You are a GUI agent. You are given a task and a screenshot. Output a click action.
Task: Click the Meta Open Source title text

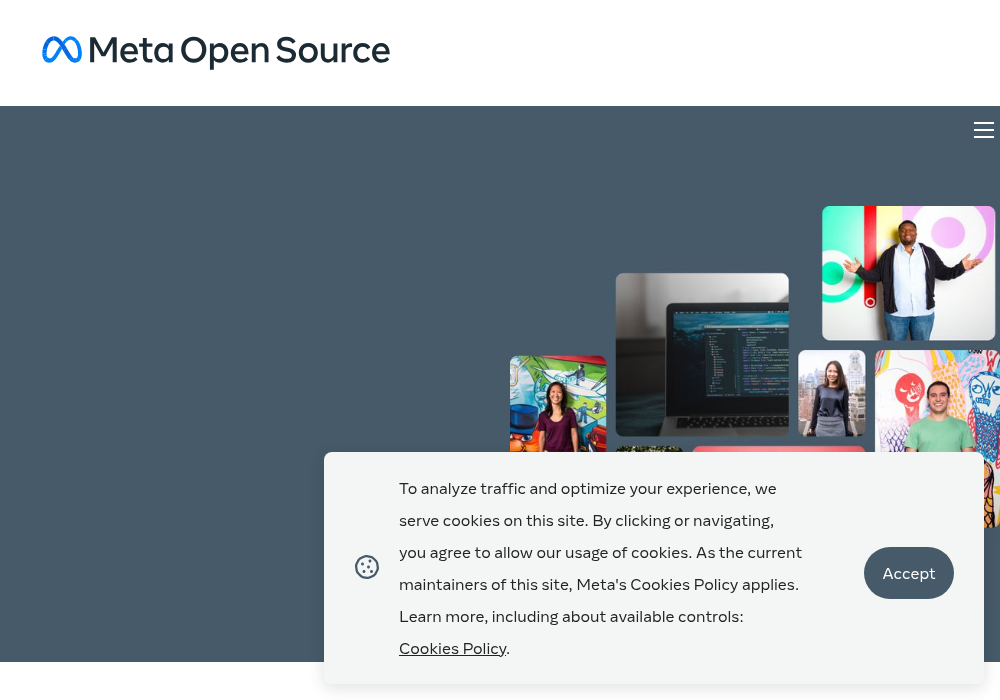click(239, 51)
